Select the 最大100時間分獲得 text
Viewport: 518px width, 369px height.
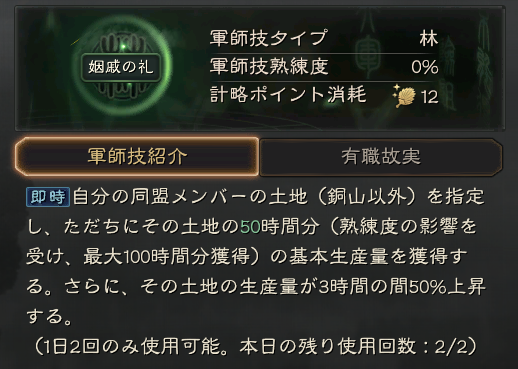[167, 257]
